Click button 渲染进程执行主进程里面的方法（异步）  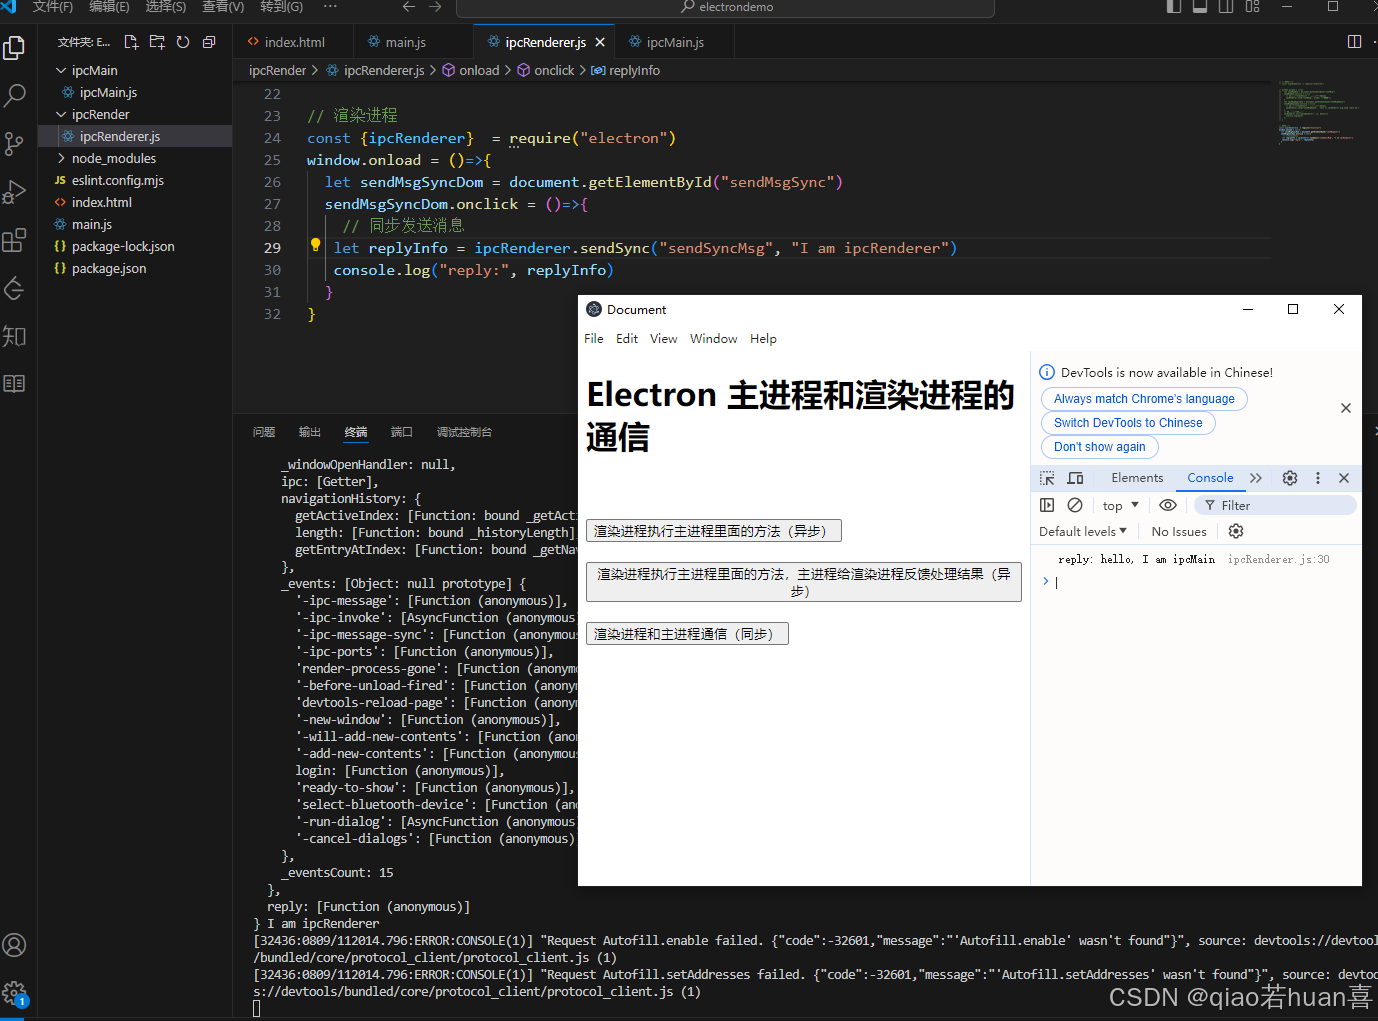714,531
